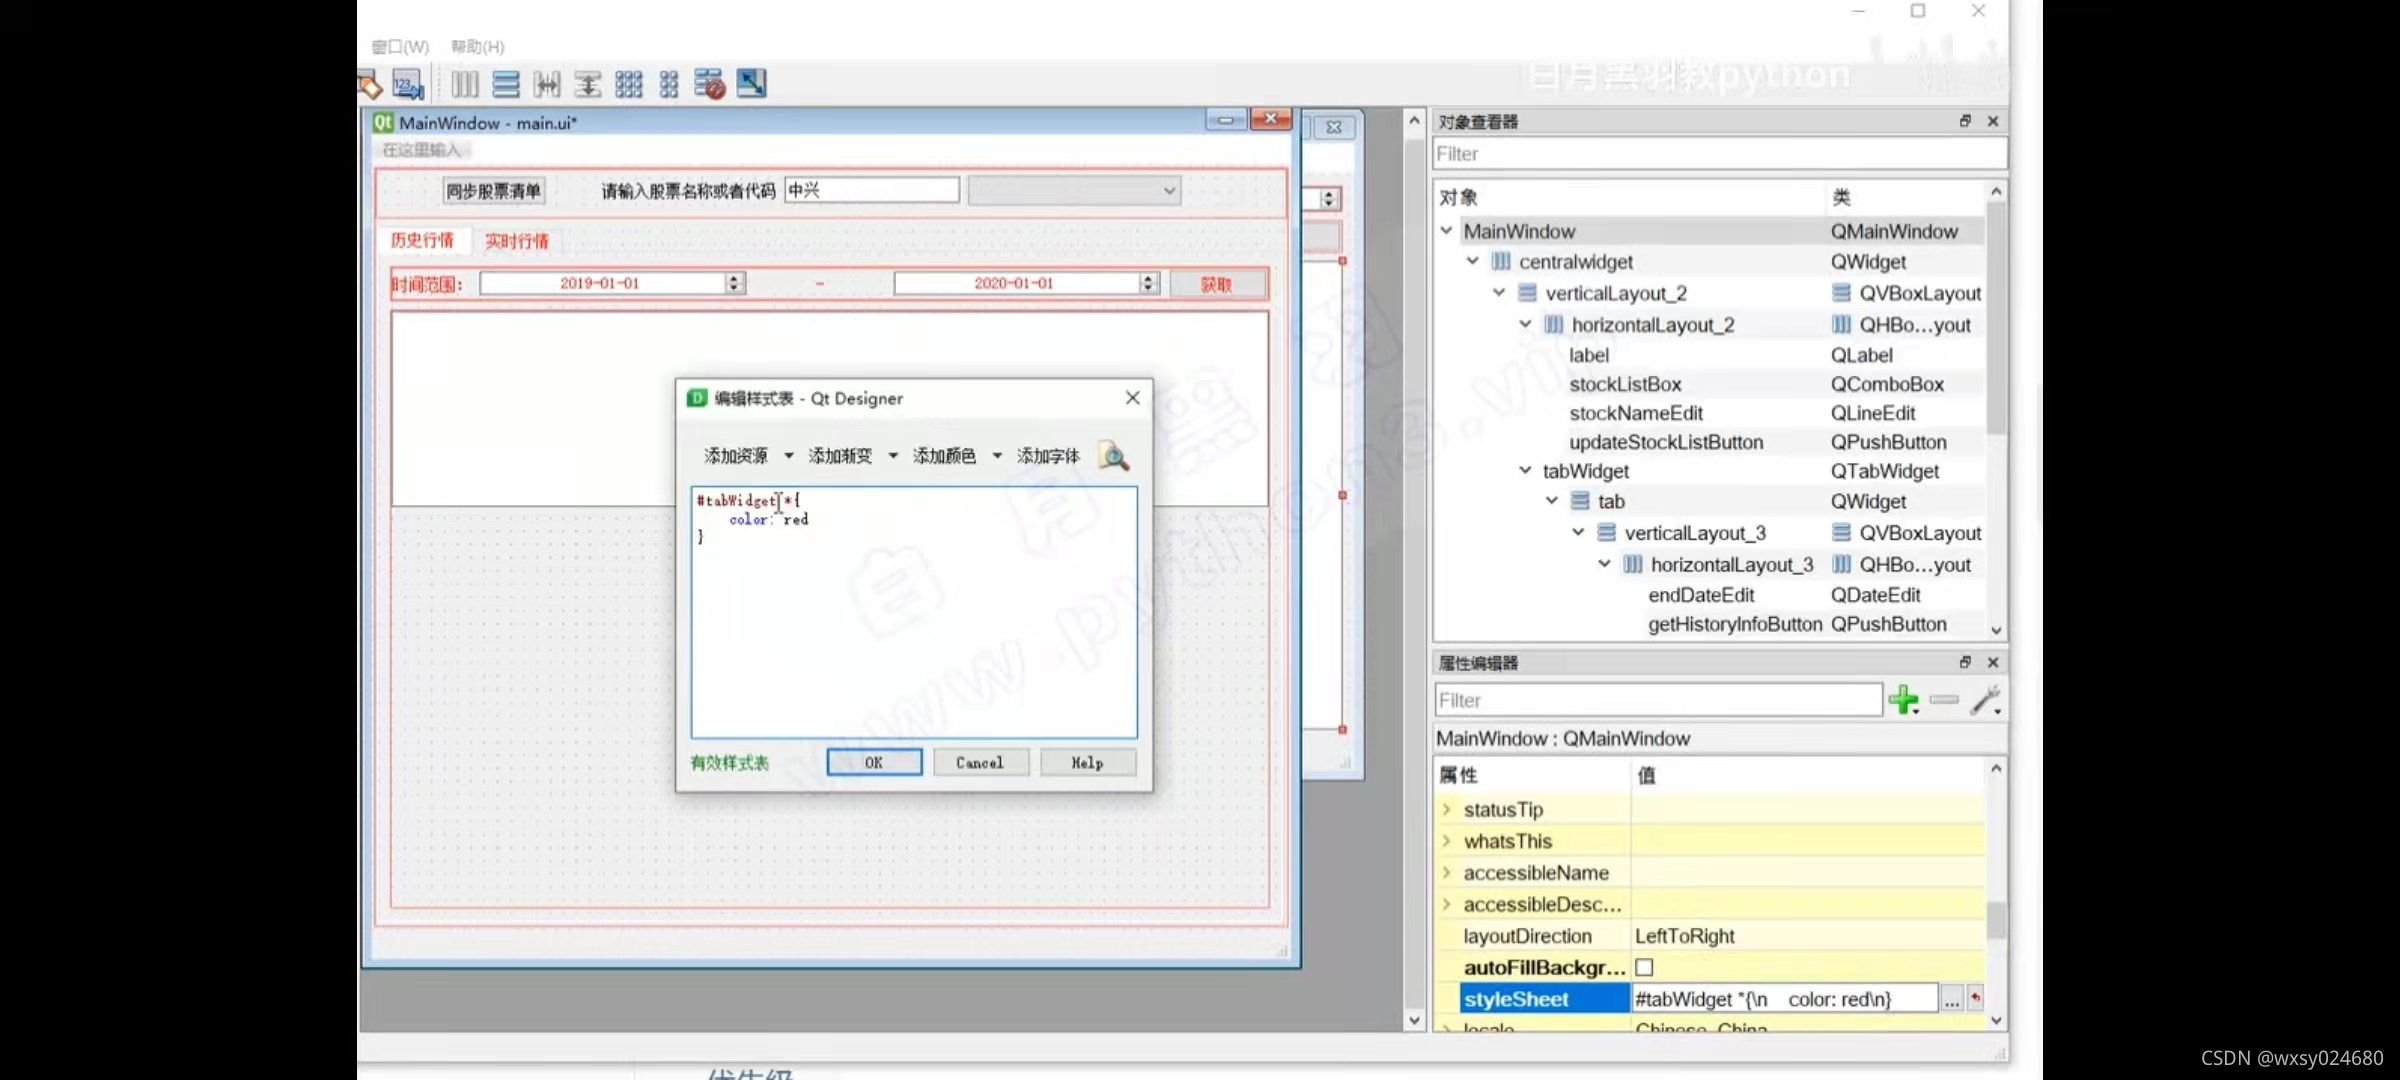
Task: Click the 同步股票清单 button
Action: coord(493,191)
